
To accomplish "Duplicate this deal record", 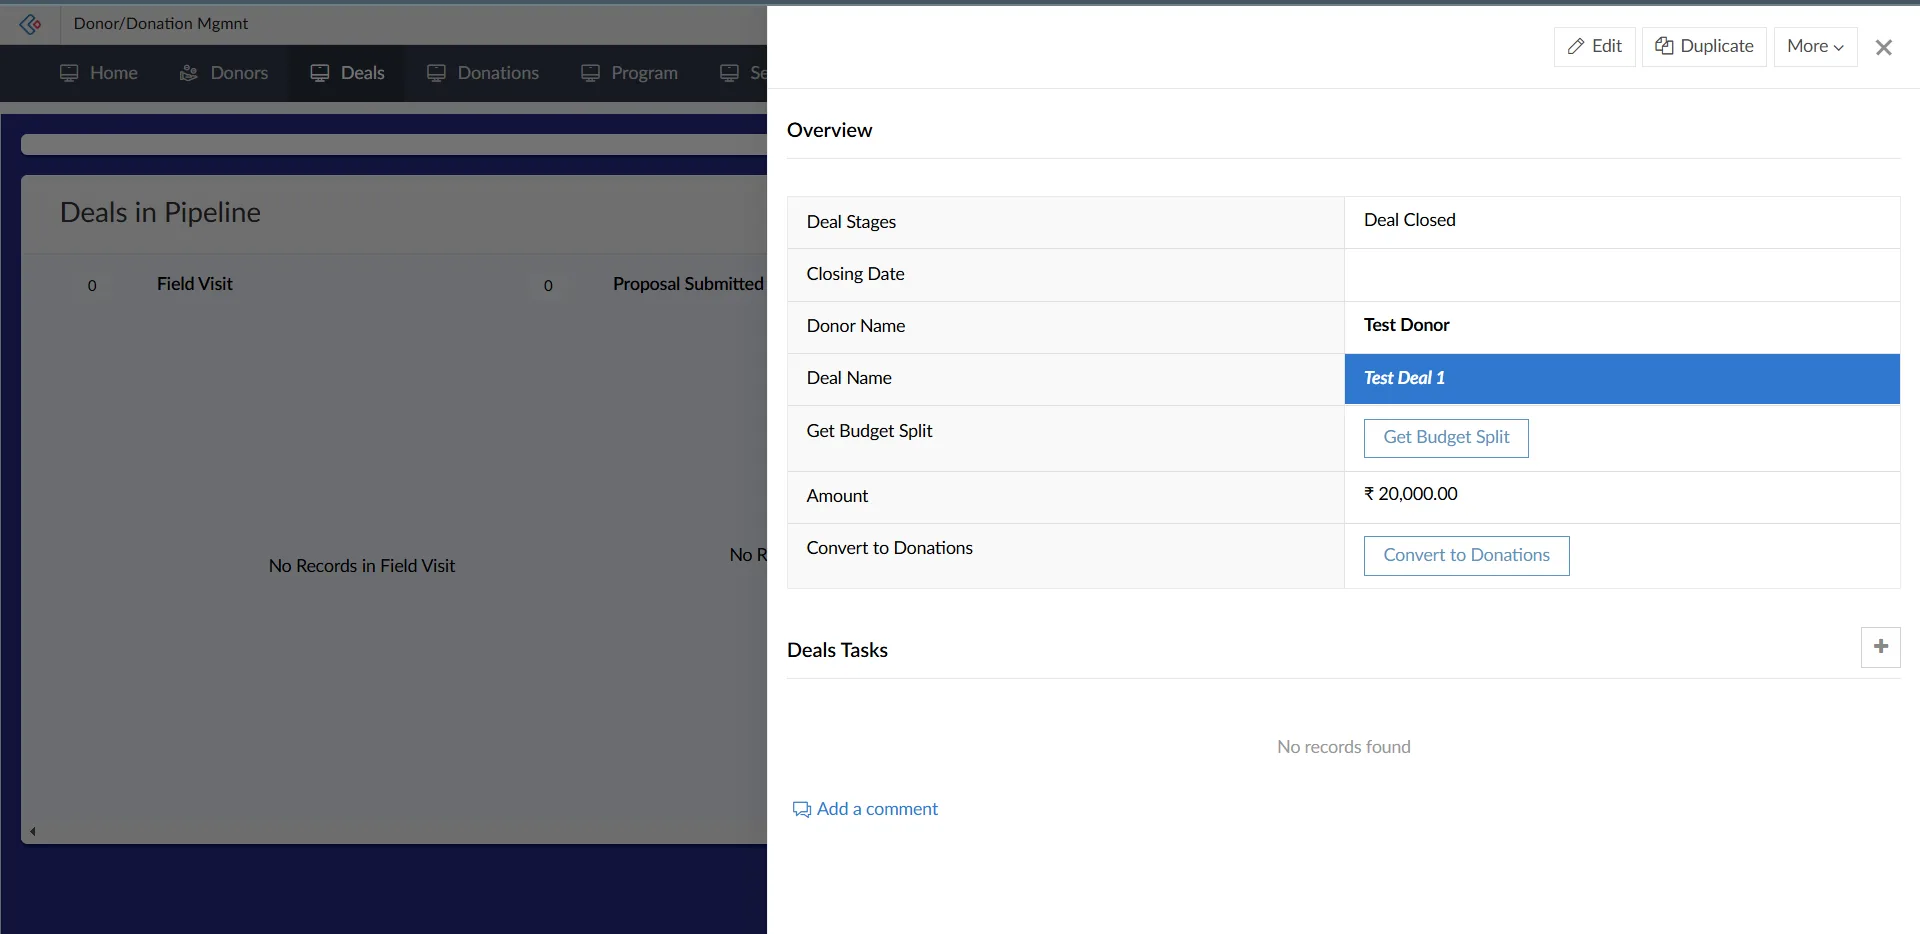I will pyautogui.click(x=1704, y=46).
